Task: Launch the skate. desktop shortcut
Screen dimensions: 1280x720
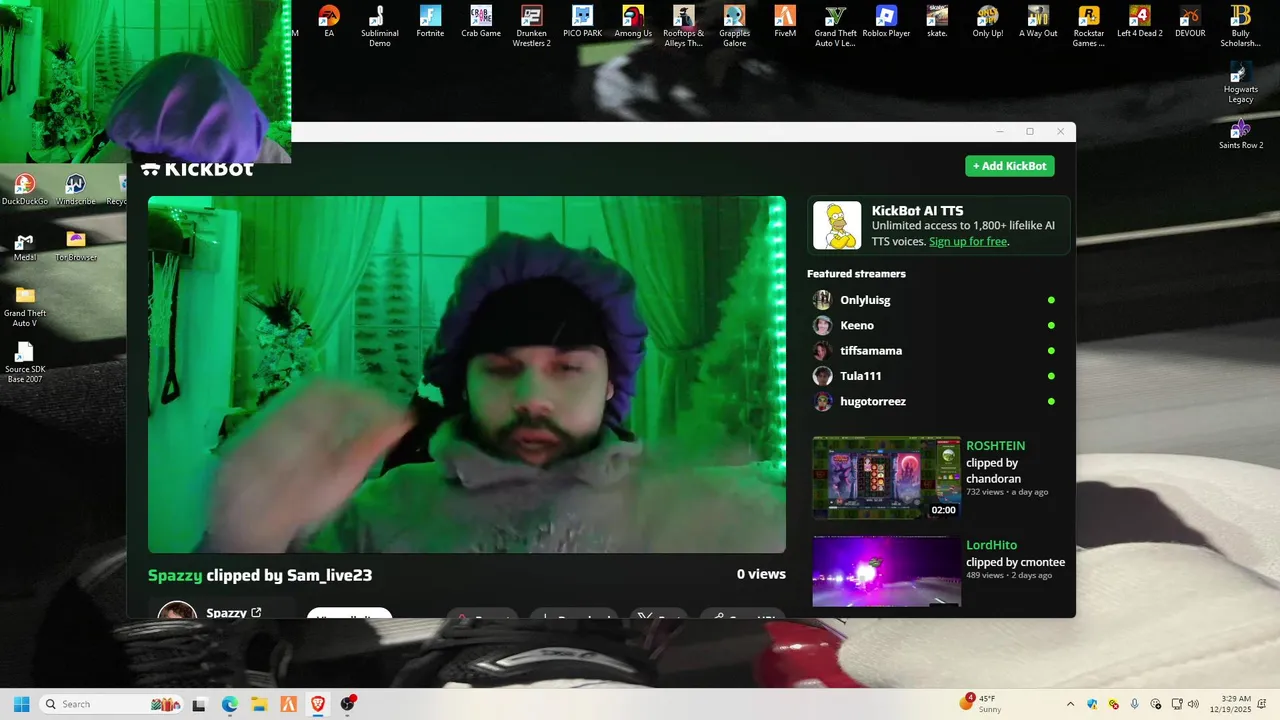Action: tap(937, 21)
